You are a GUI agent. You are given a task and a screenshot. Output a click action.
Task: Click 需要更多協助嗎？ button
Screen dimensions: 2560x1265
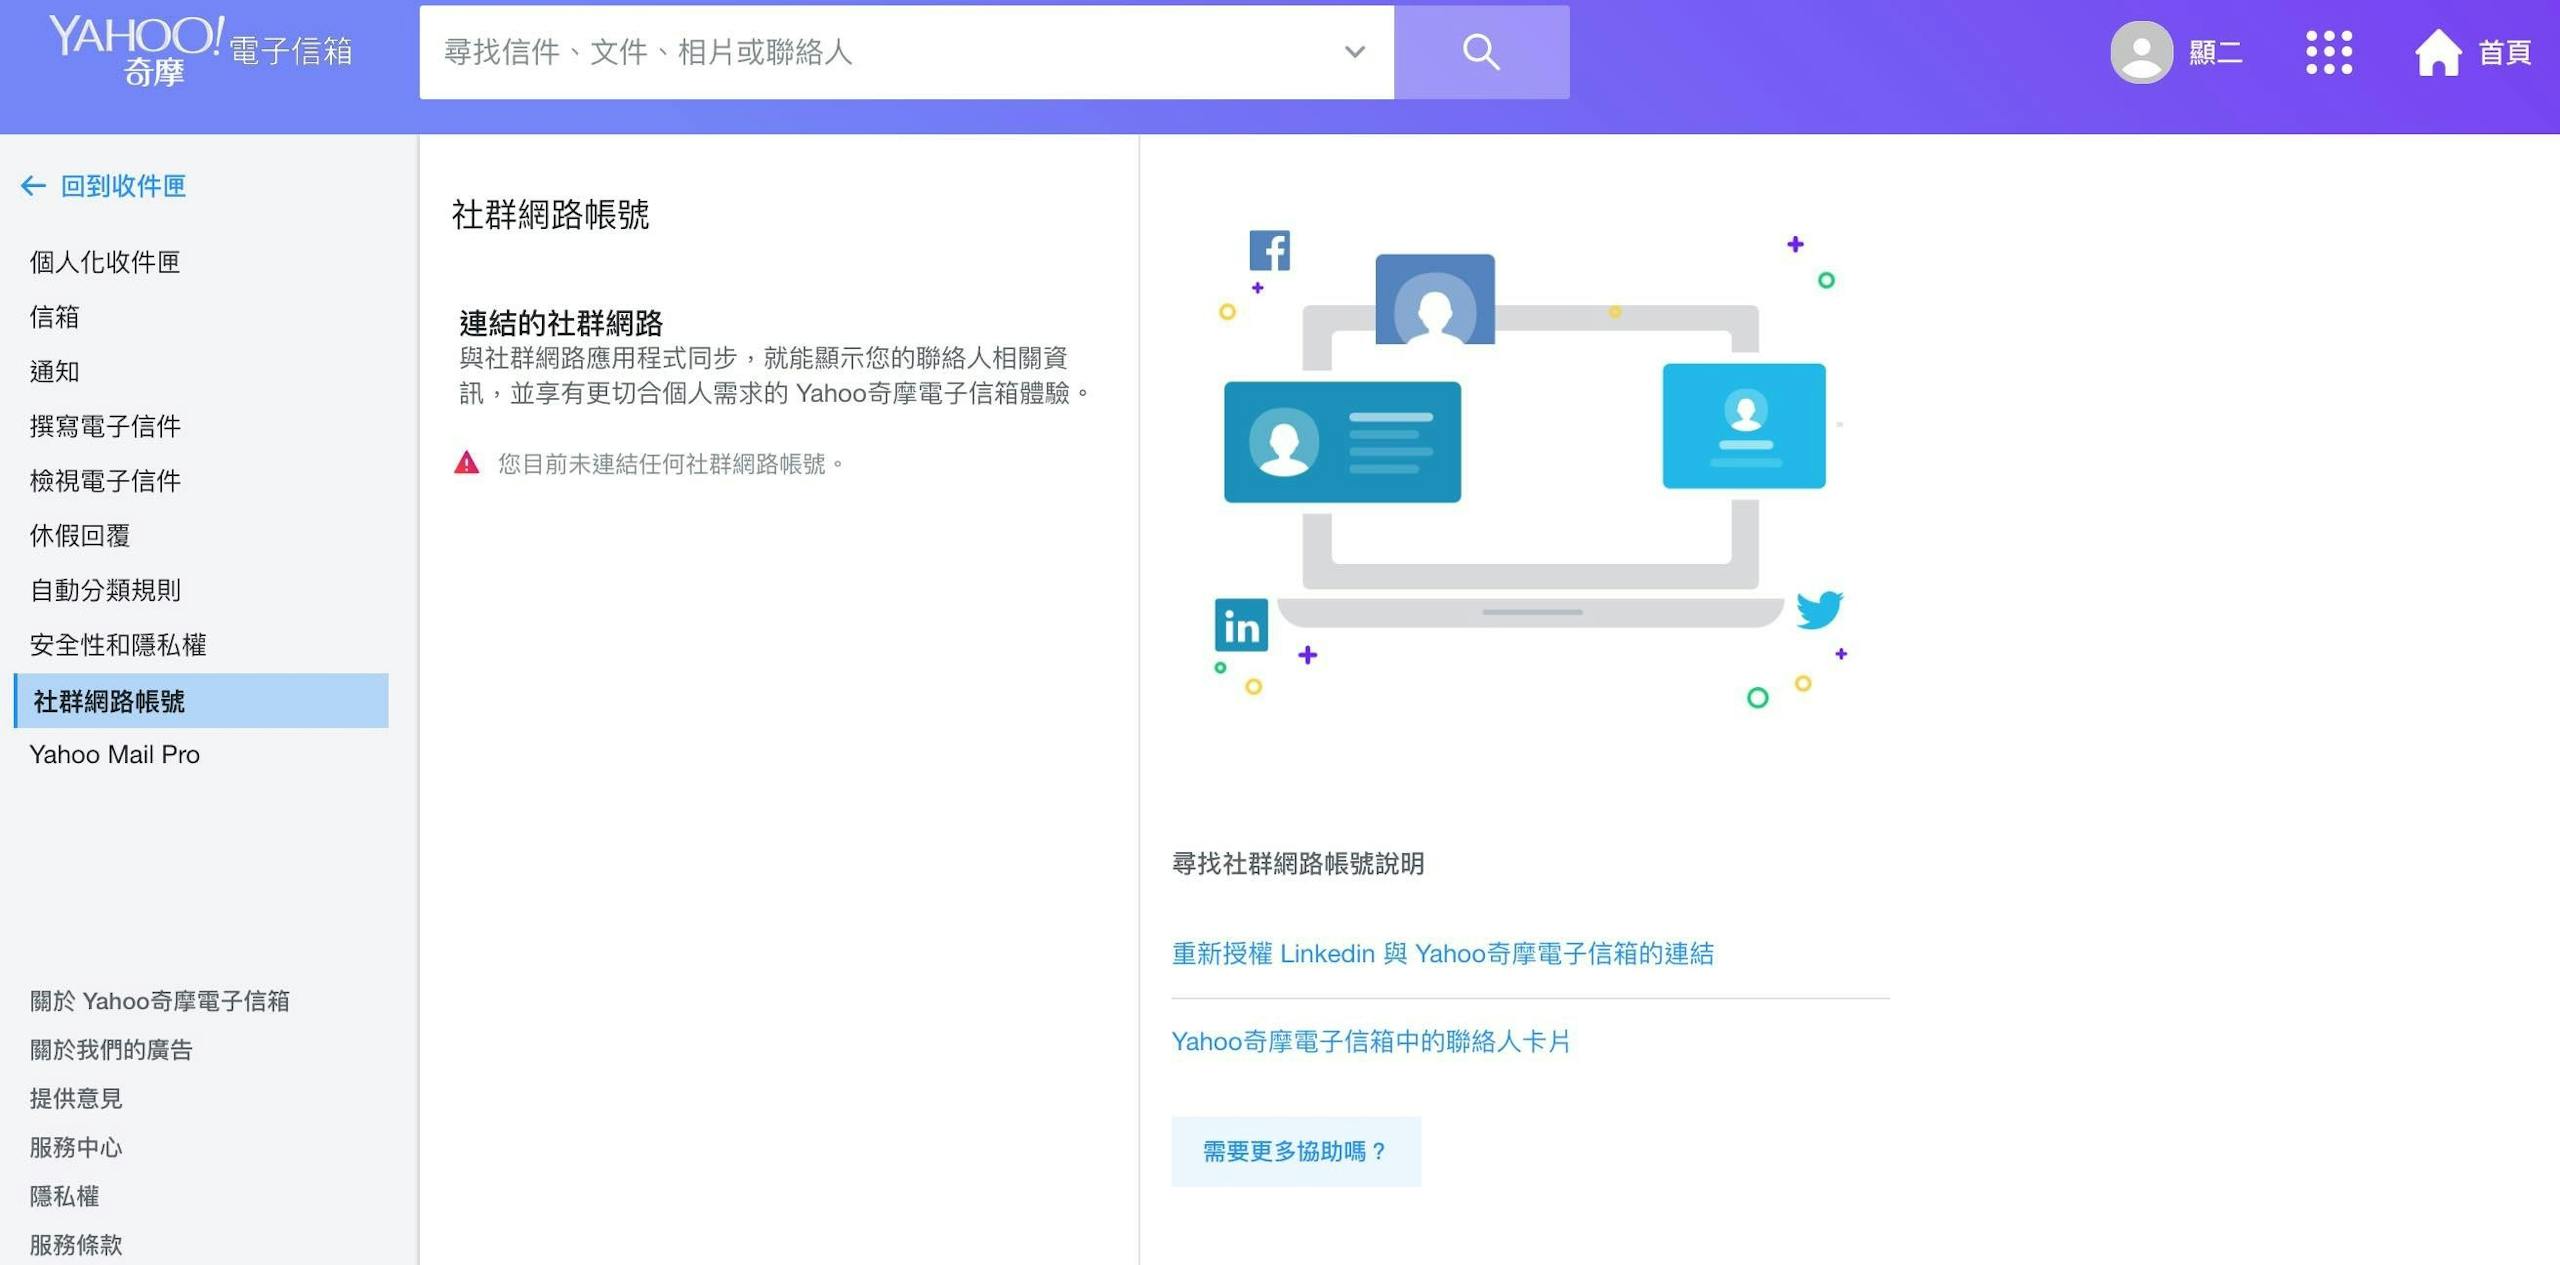[1295, 1151]
